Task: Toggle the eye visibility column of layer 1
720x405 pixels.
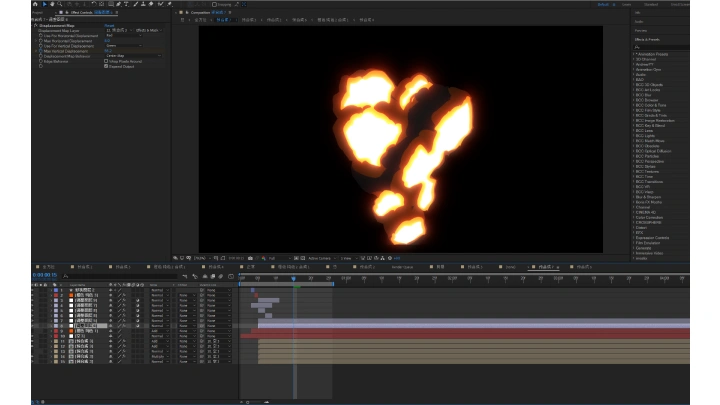Action: [x=32, y=290]
